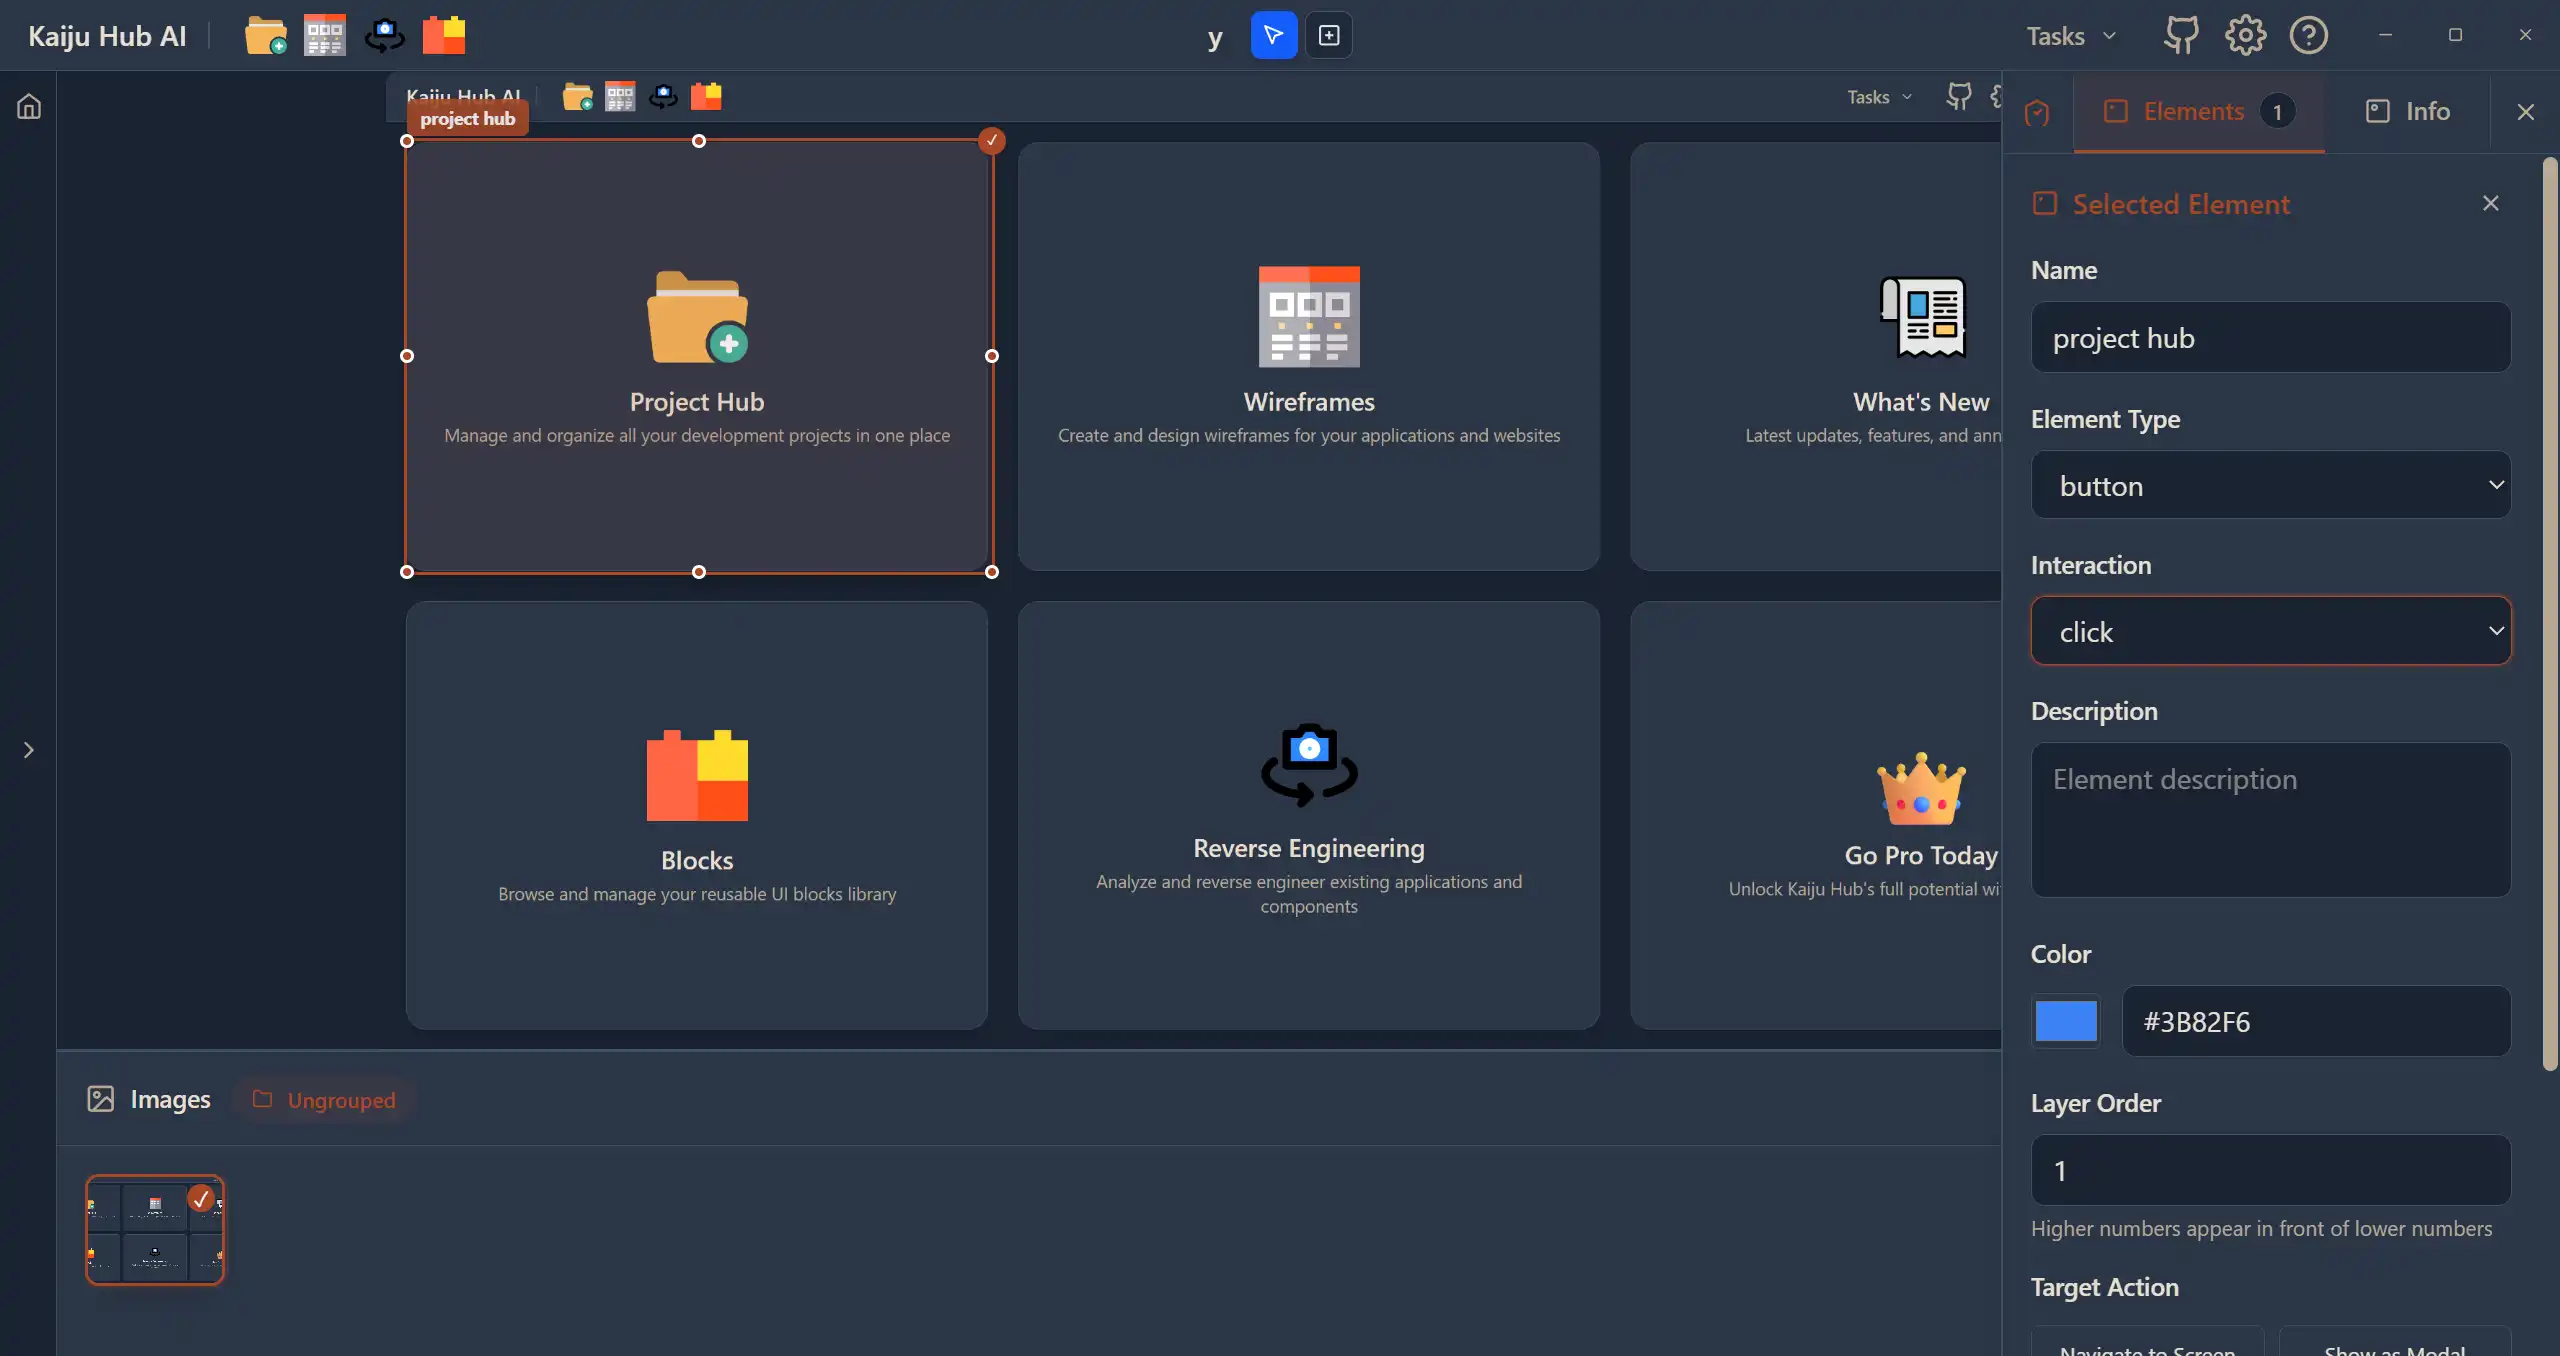2560x1356 pixels.
Task: Click the shield icon in right panel
Action: pos(2037,112)
